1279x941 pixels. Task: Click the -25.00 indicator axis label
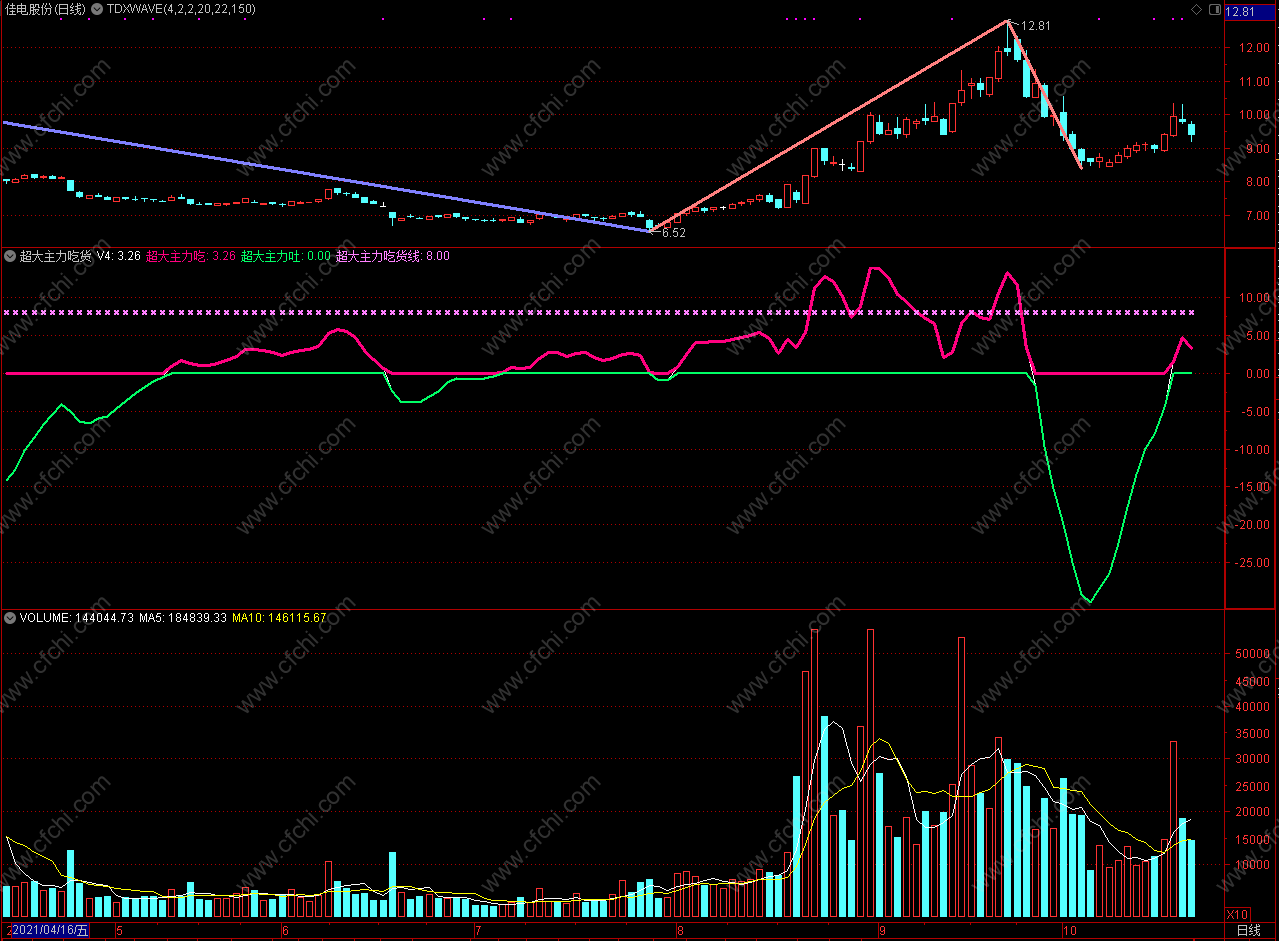click(x=1253, y=563)
